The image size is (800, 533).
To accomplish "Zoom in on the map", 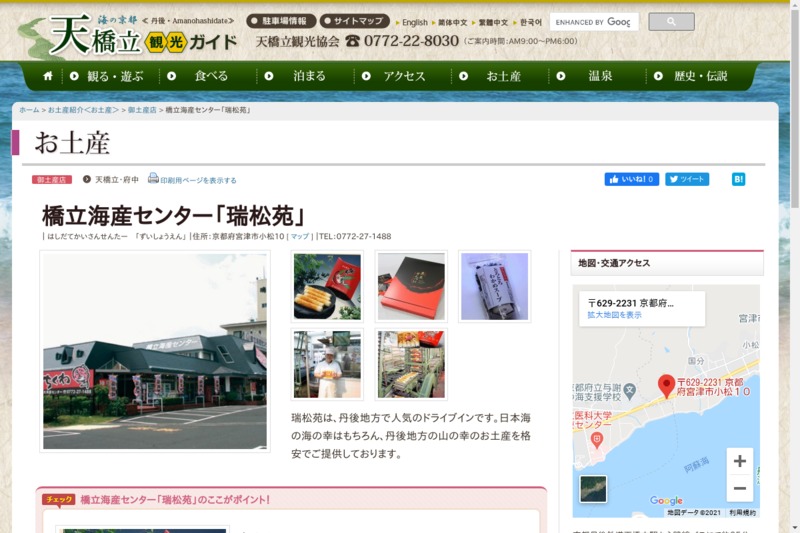I will (x=739, y=461).
